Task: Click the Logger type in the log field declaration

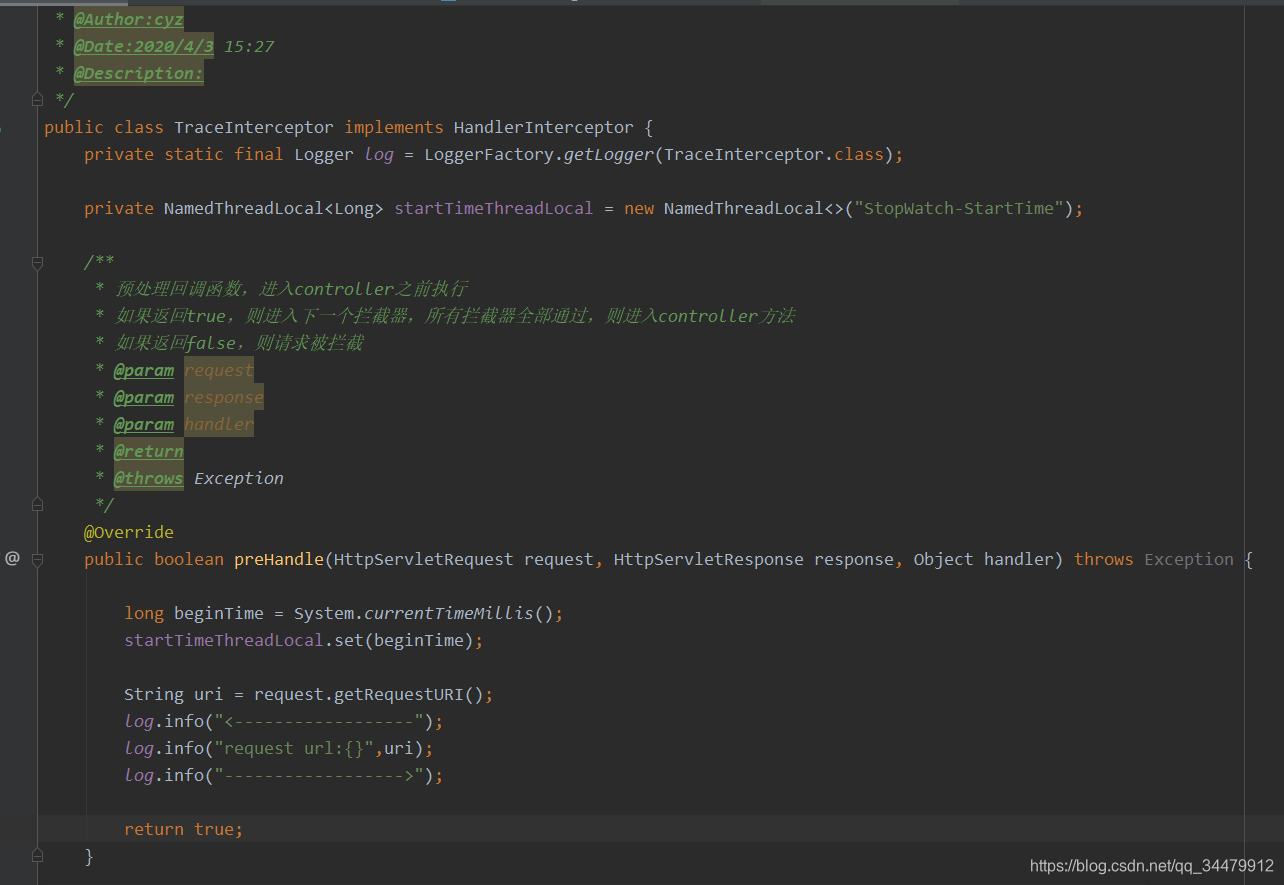Action: [324, 154]
